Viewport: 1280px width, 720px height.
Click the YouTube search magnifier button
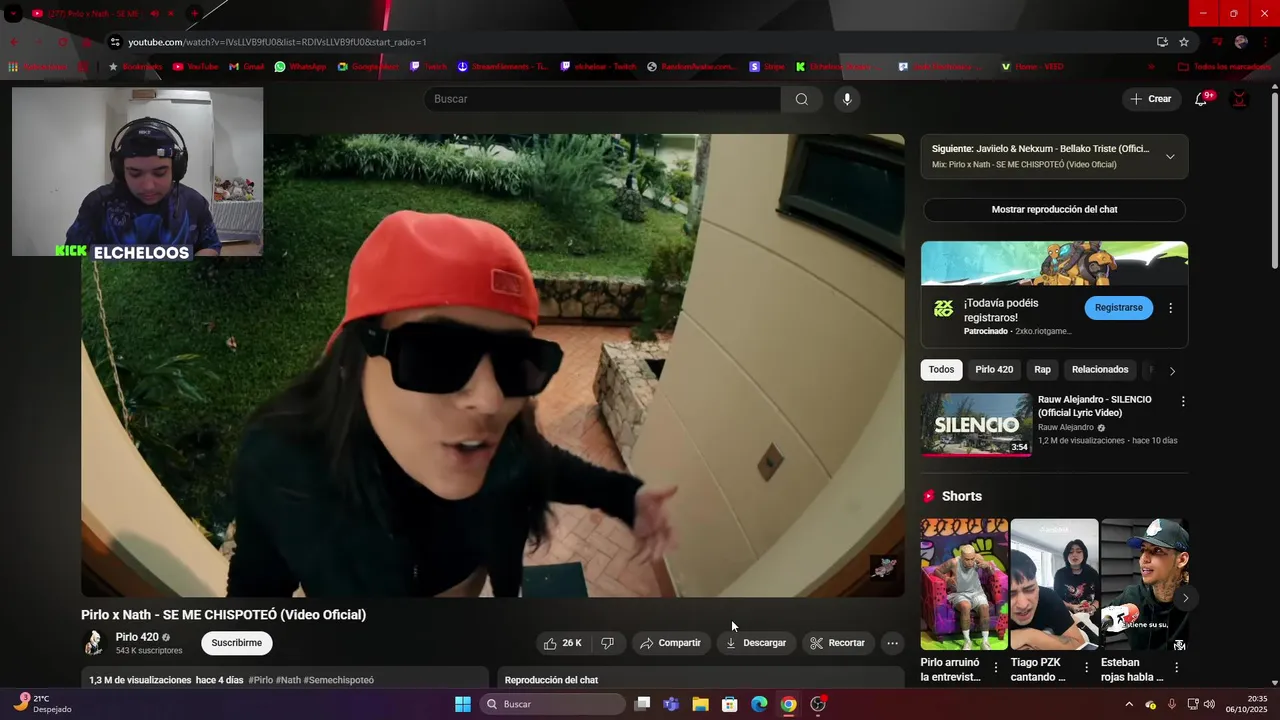802,99
